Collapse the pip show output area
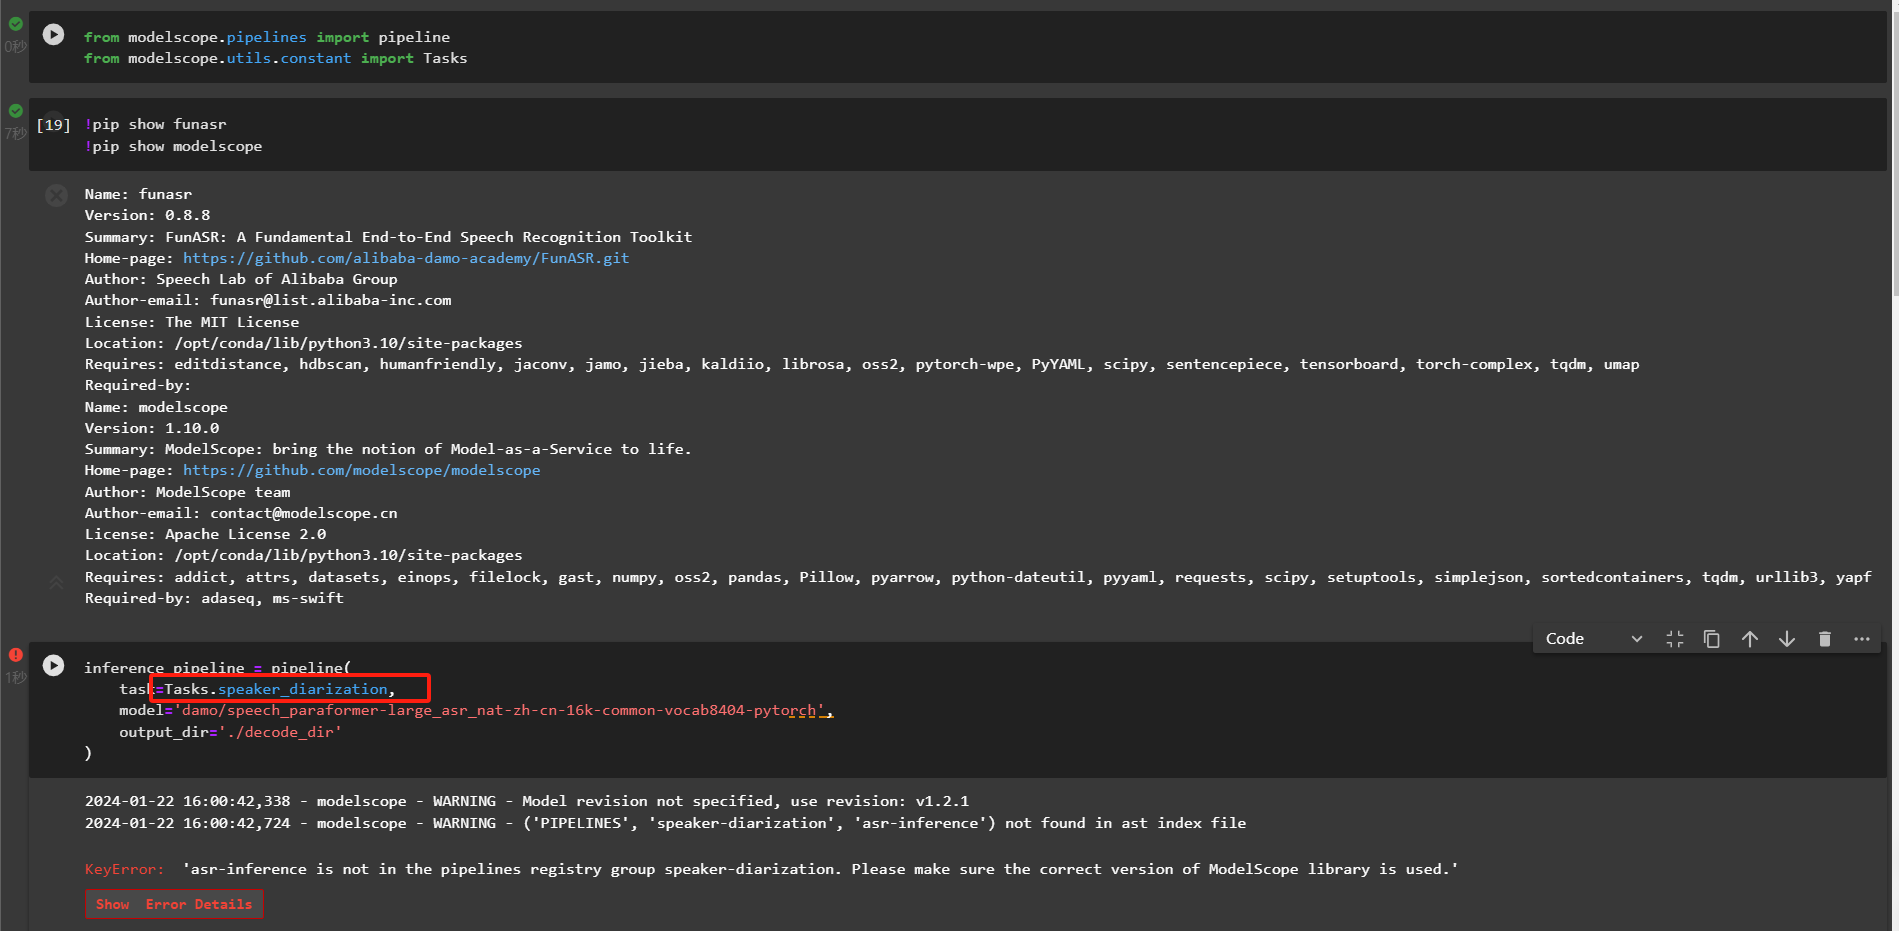The width and height of the screenshot is (1899, 931). 56,582
